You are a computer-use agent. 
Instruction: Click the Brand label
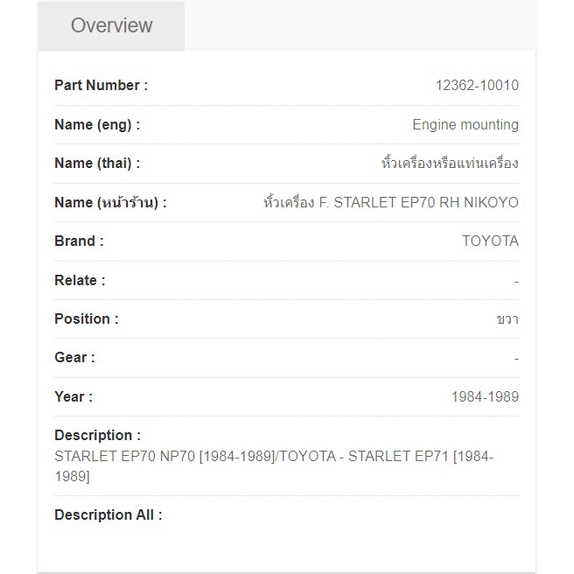click(79, 241)
